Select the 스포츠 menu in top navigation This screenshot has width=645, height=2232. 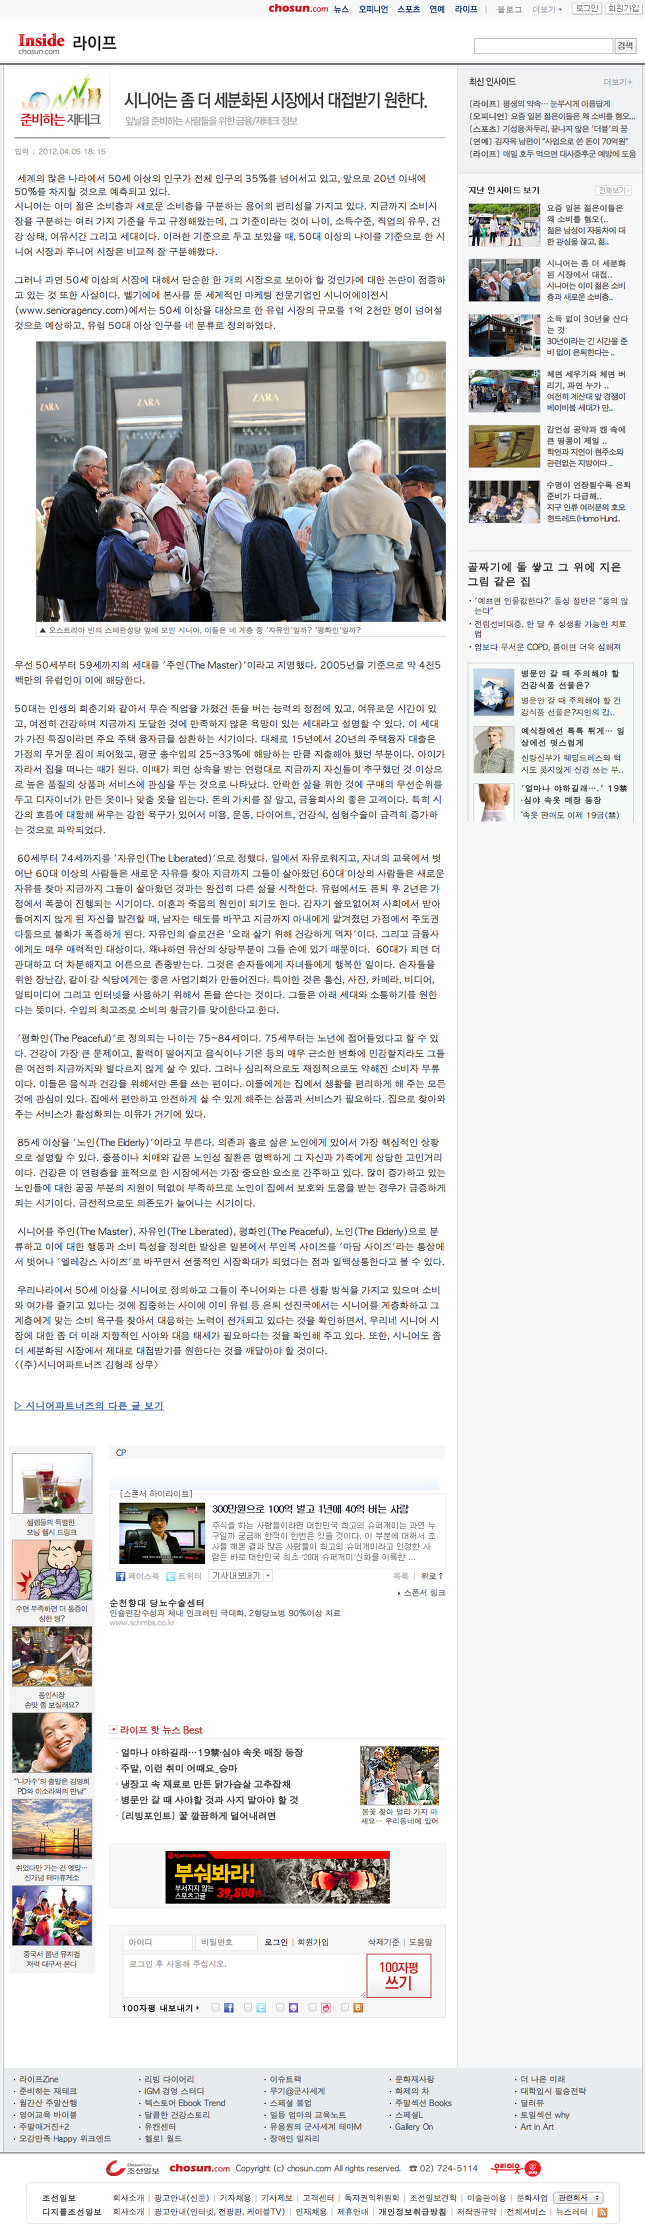pos(408,9)
